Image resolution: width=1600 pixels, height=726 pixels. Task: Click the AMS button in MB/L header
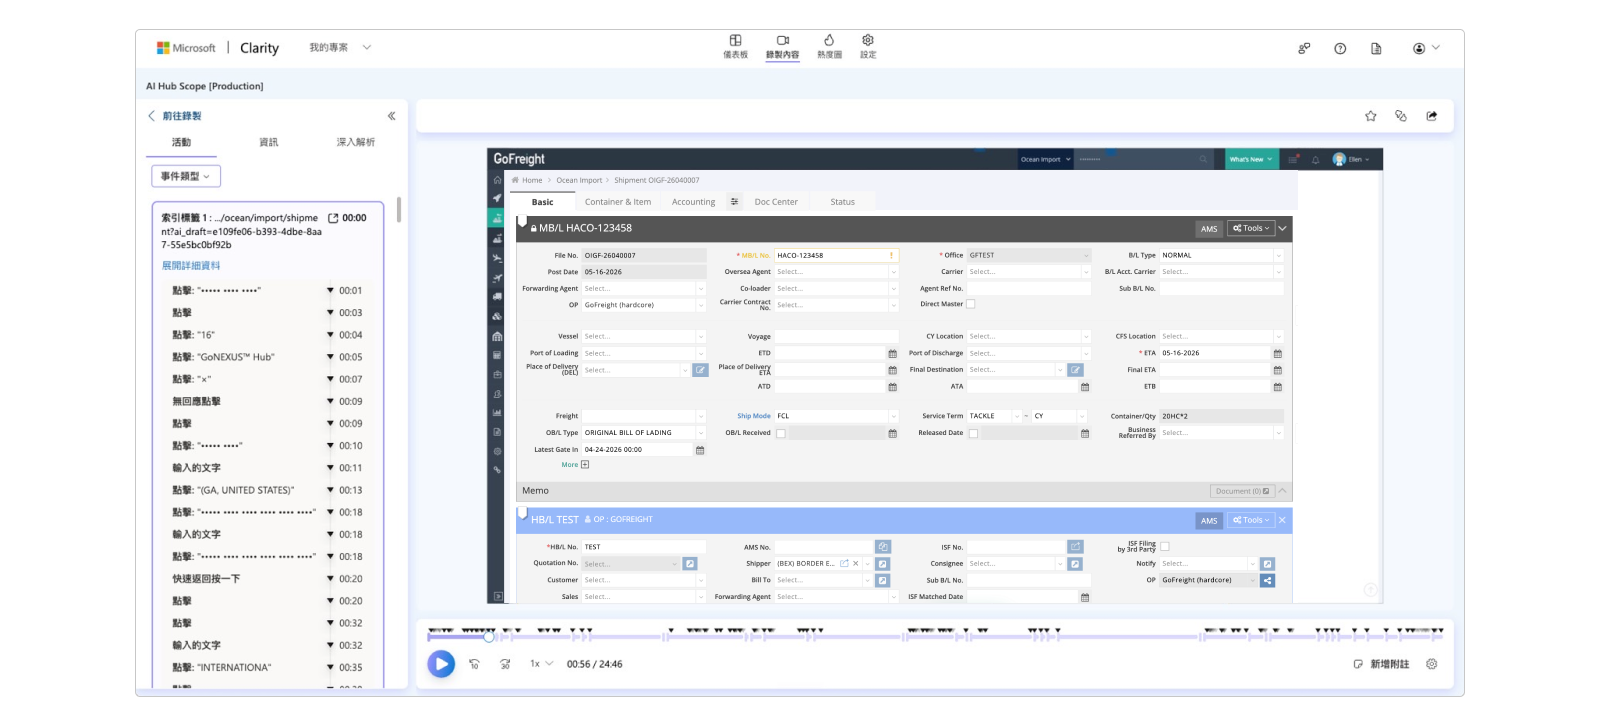pos(1209,229)
